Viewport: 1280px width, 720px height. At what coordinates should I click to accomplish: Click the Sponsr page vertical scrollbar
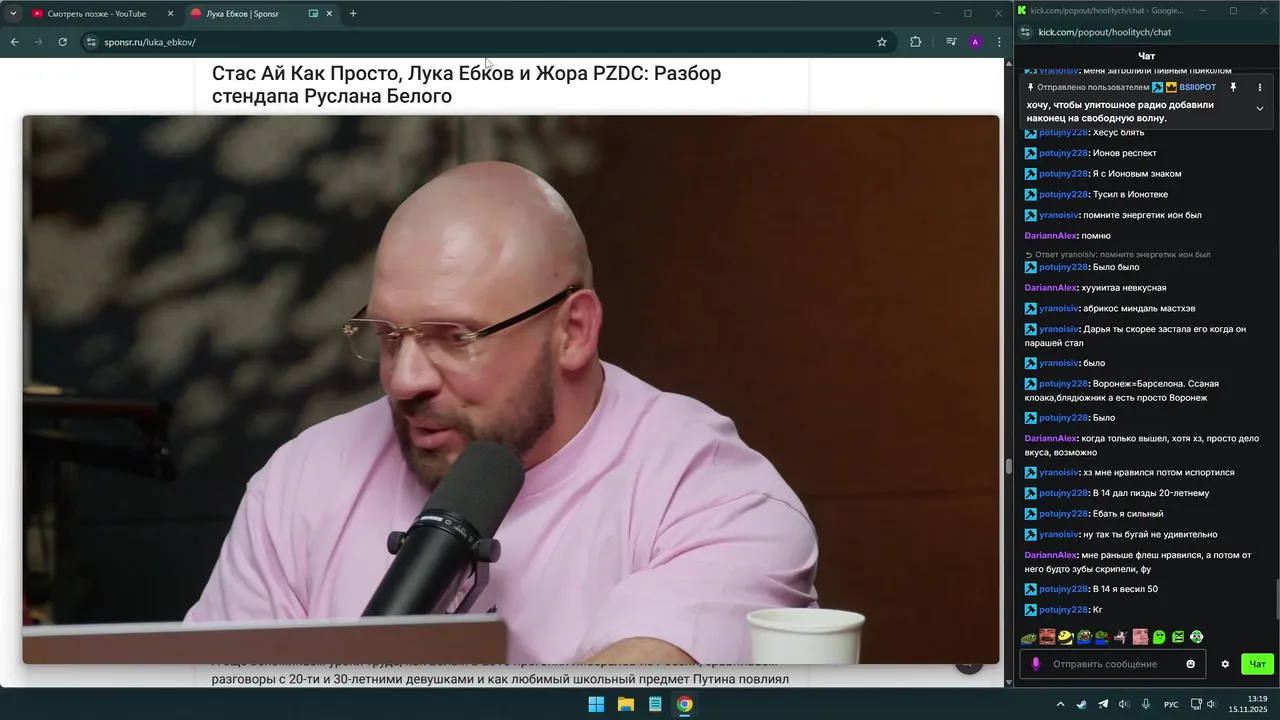(1008, 467)
